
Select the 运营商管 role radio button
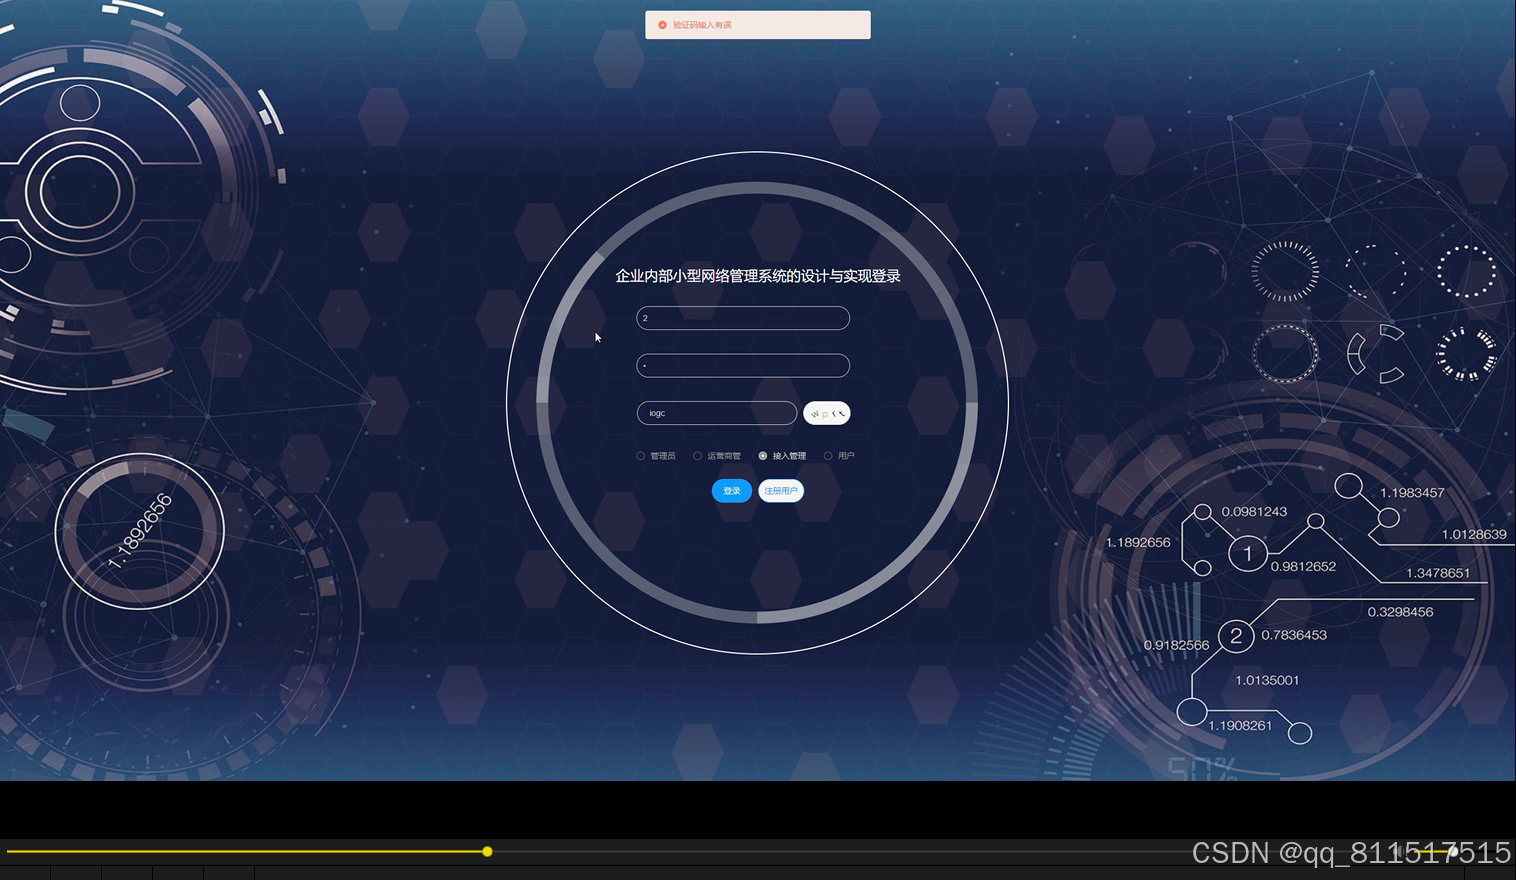click(698, 456)
